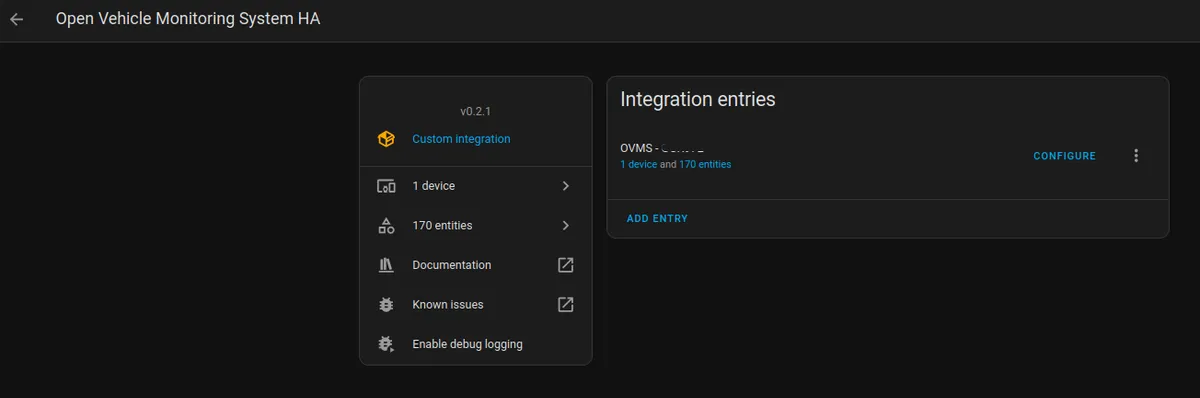
Task: Click Known issues external link icon
Action: (x=565, y=304)
